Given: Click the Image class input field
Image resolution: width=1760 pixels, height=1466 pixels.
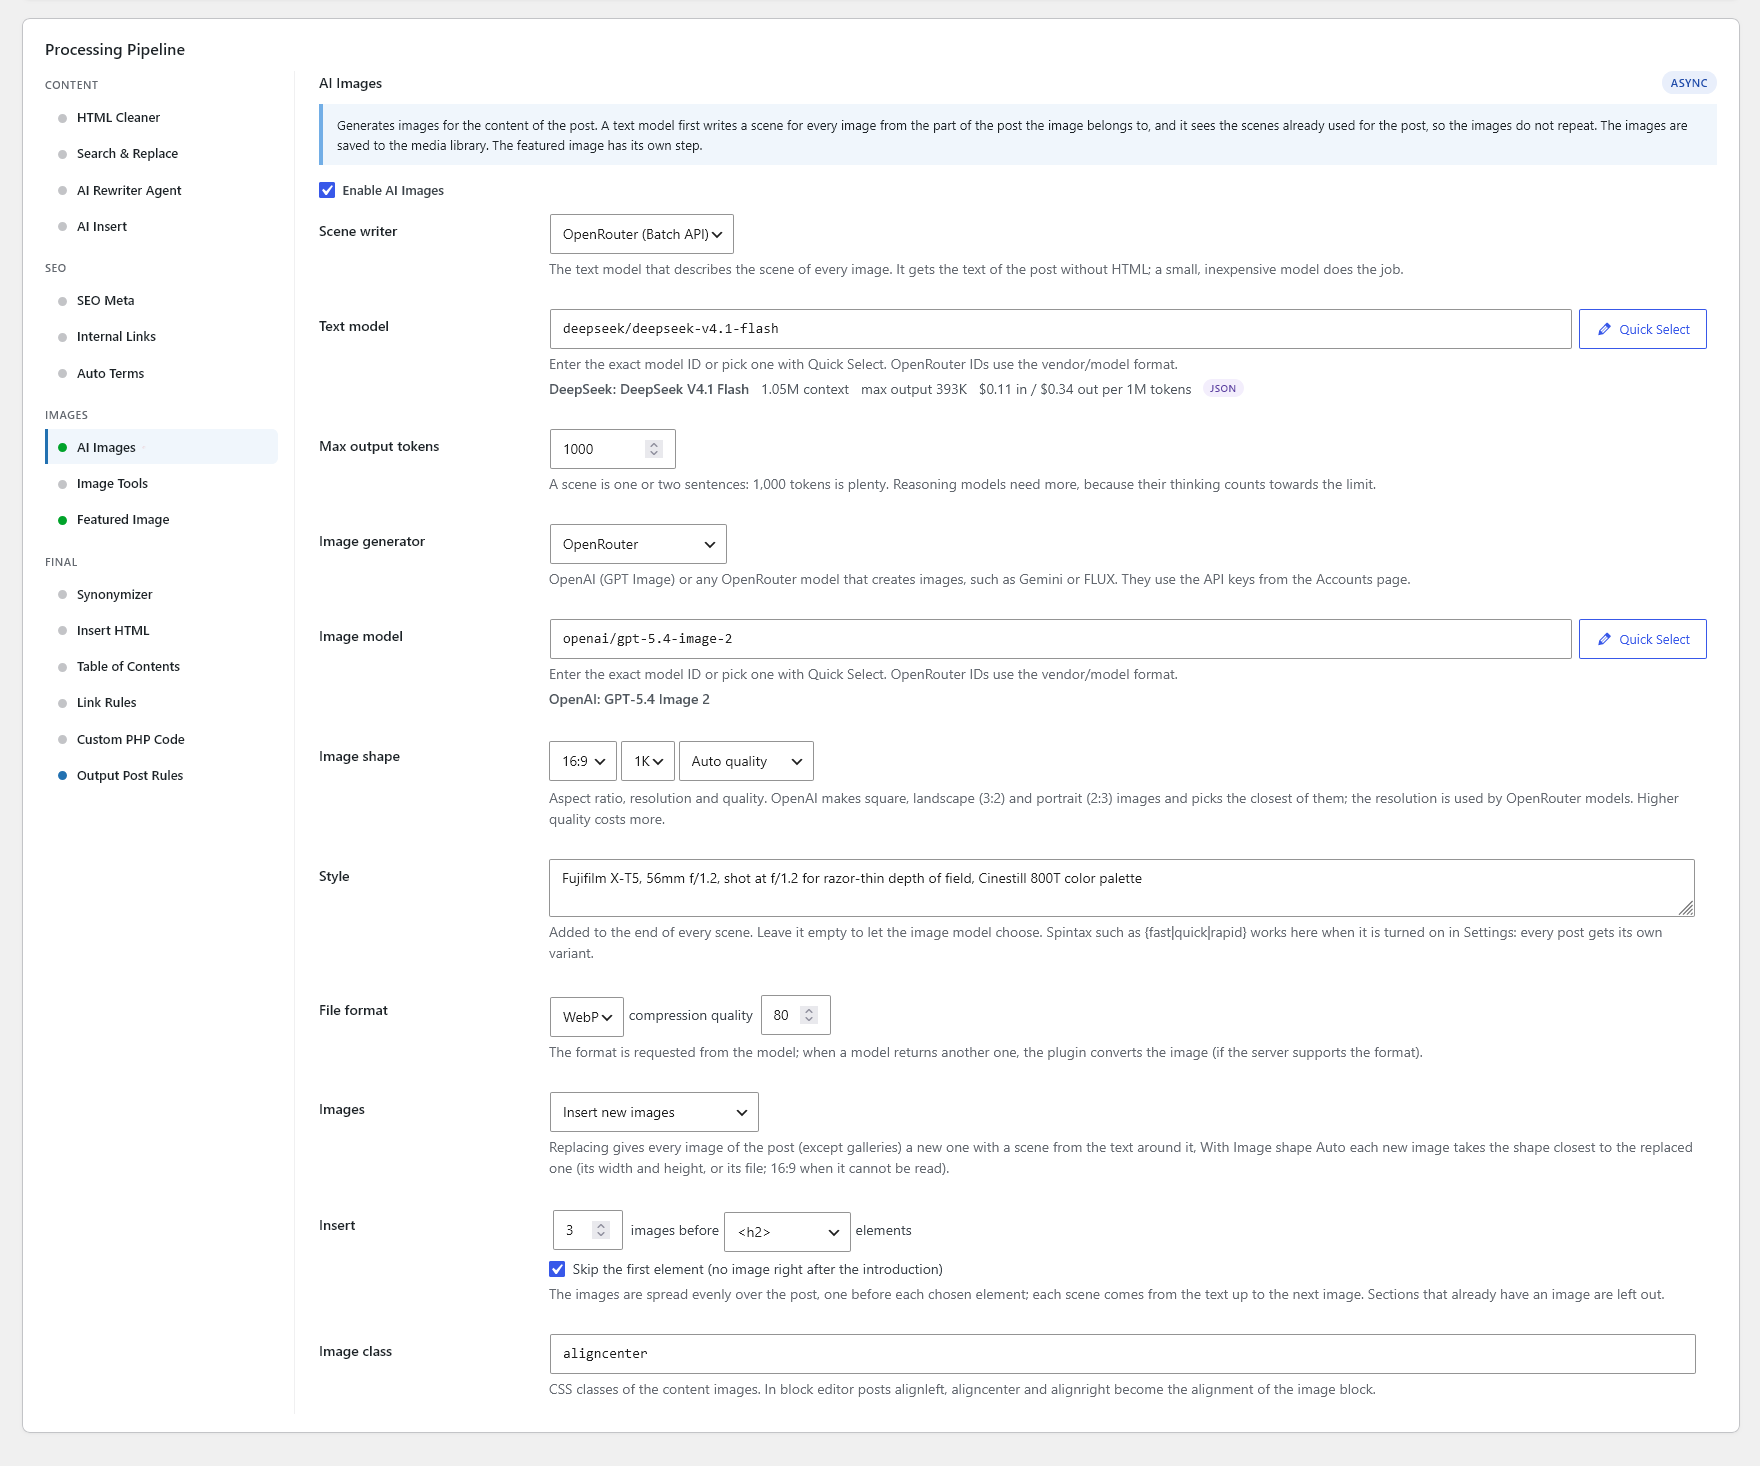Looking at the screenshot, I should (x=1123, y=1354).
